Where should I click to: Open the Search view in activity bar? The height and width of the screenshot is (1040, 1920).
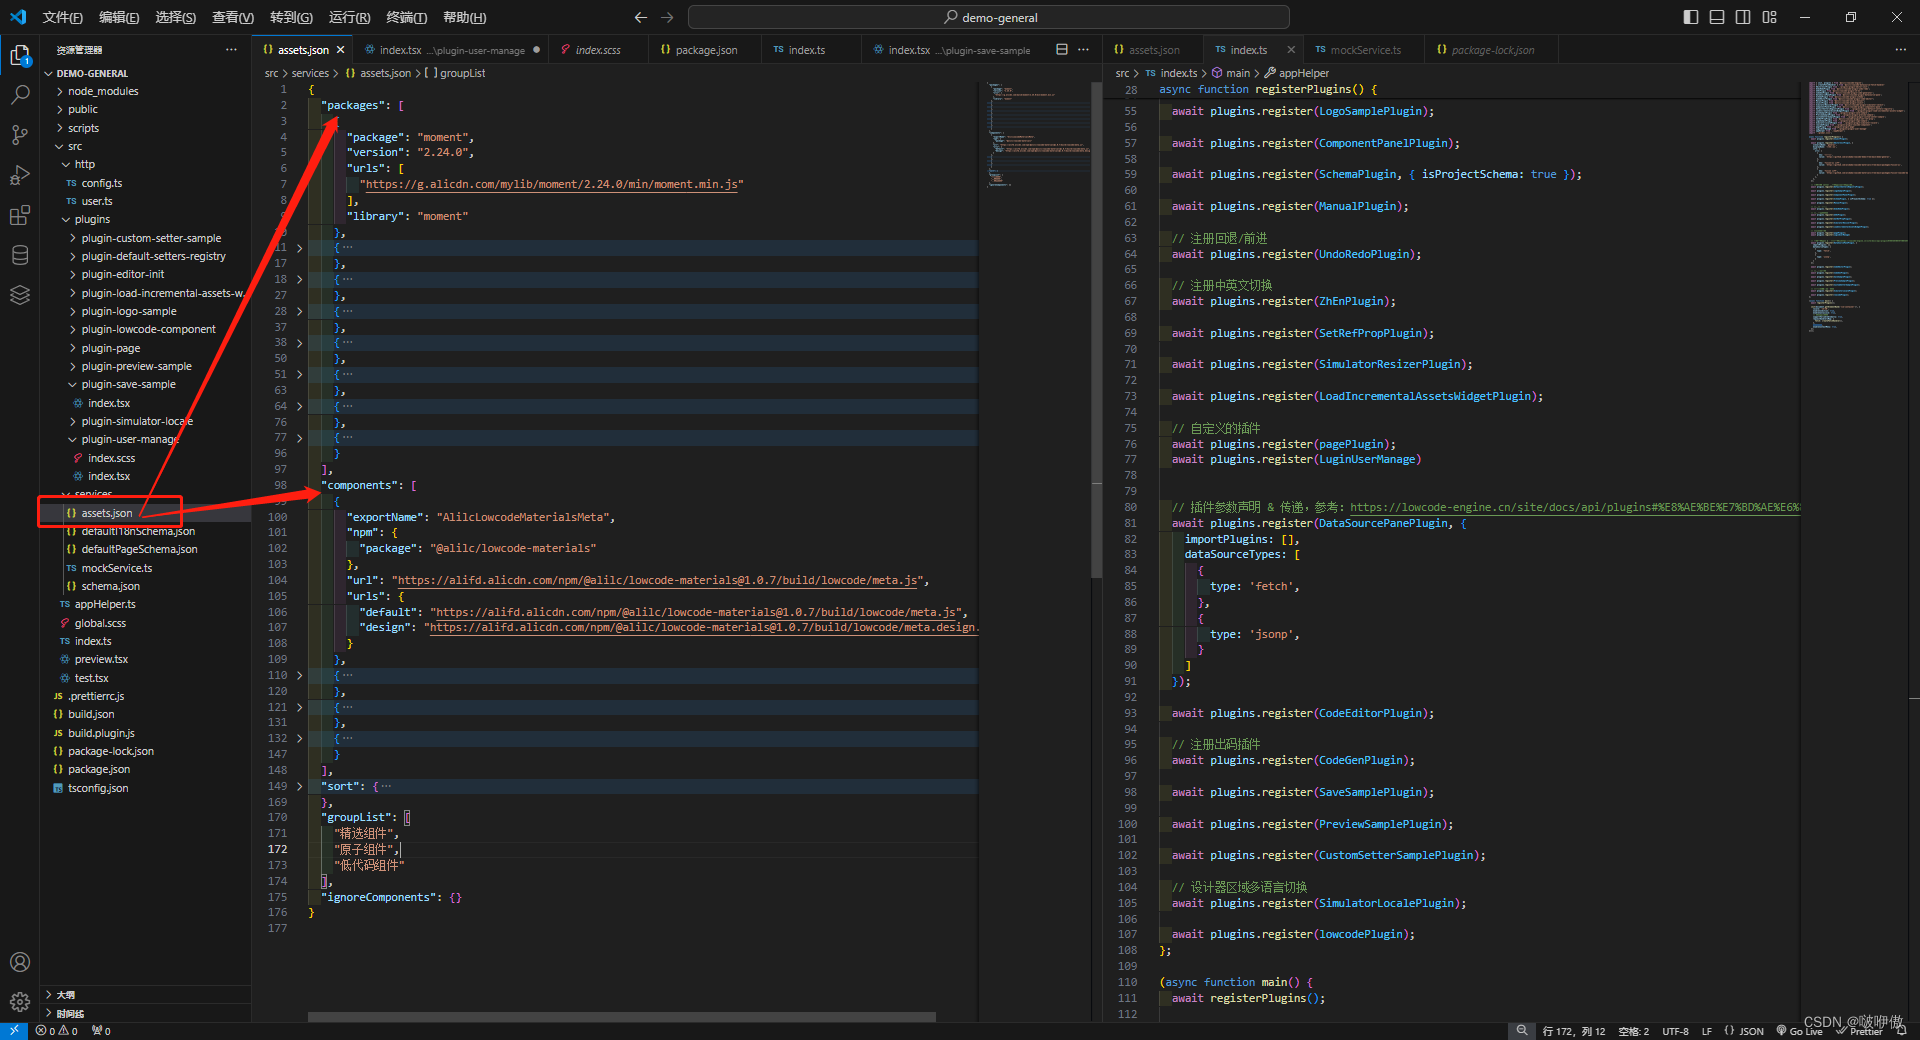tap(20, 95)
